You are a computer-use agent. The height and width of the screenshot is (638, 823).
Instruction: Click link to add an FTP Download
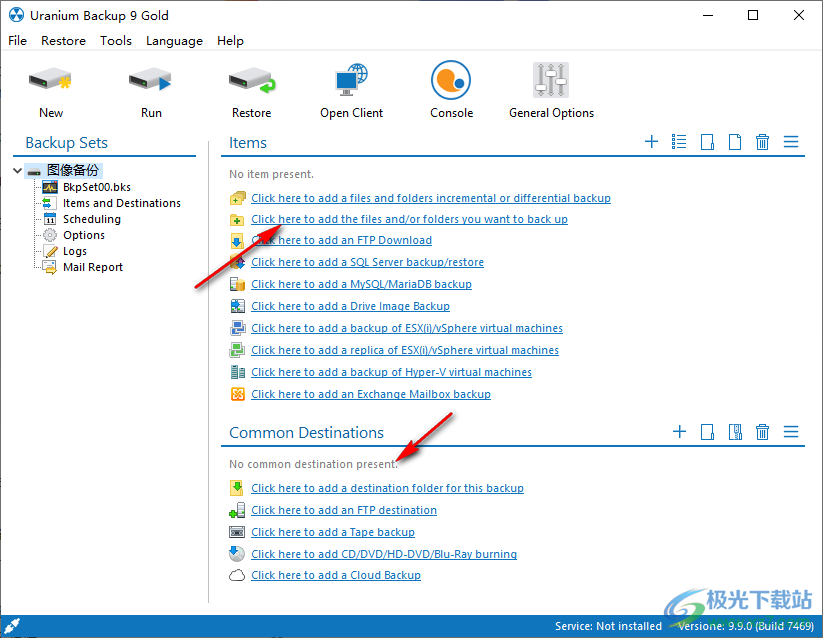click(341, 240)
